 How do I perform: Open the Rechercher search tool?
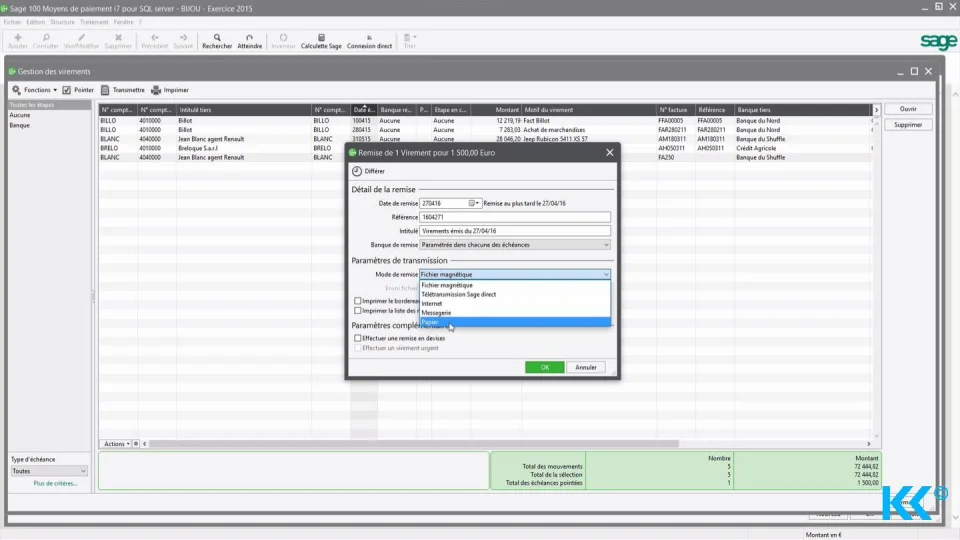point(217,41)
